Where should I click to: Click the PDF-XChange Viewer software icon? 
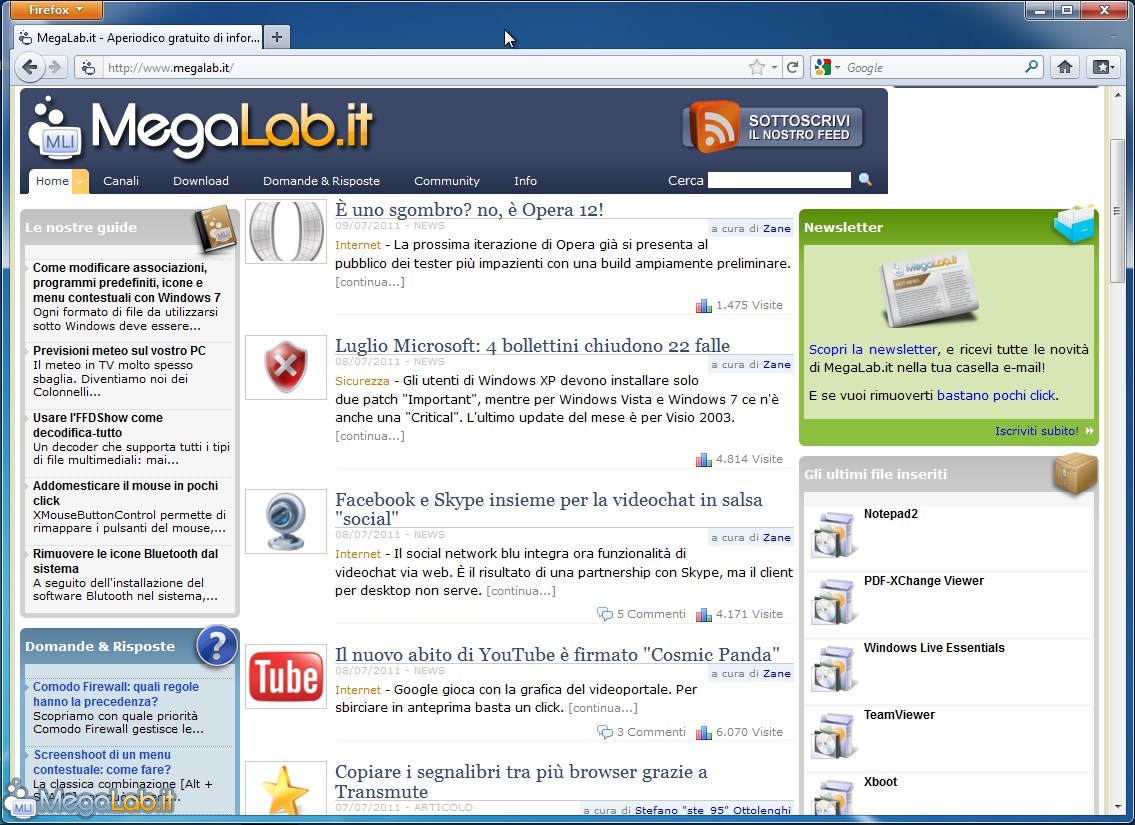[x=833, y=601]
